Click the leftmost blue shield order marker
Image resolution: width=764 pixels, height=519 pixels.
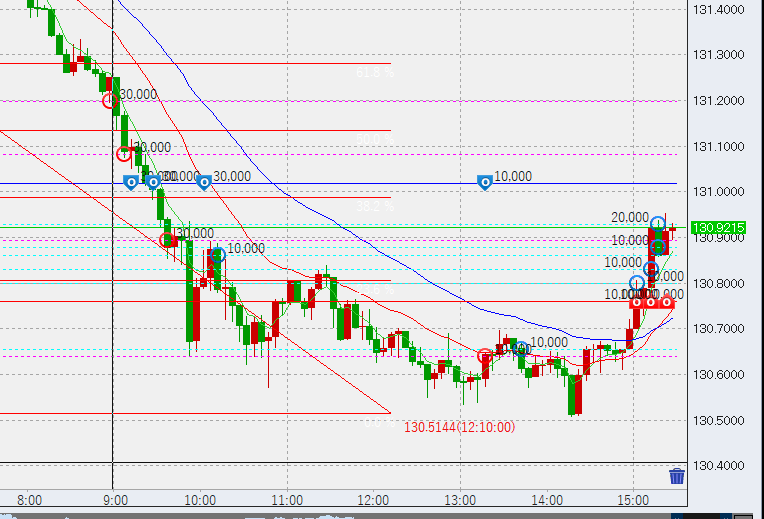[130, 182]
